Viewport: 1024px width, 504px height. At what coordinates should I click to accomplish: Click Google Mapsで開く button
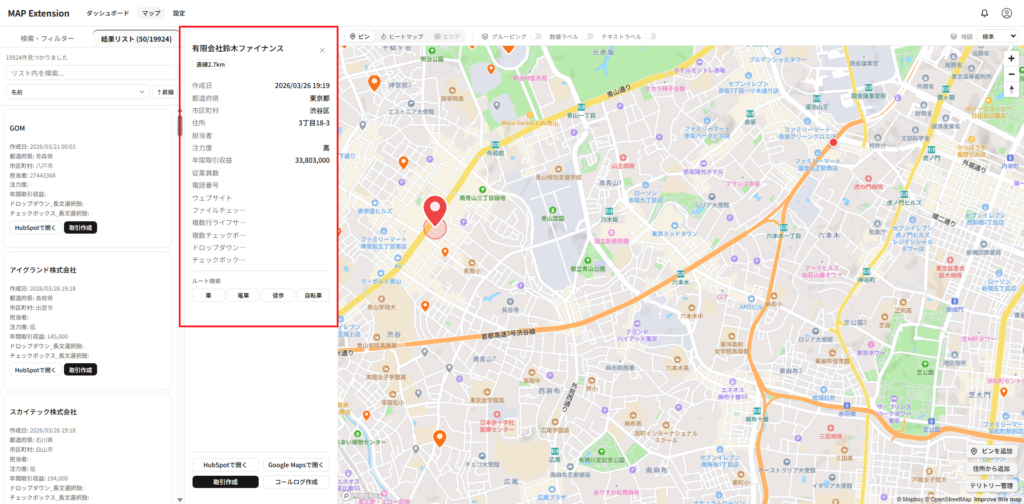(x=296, y=465)
